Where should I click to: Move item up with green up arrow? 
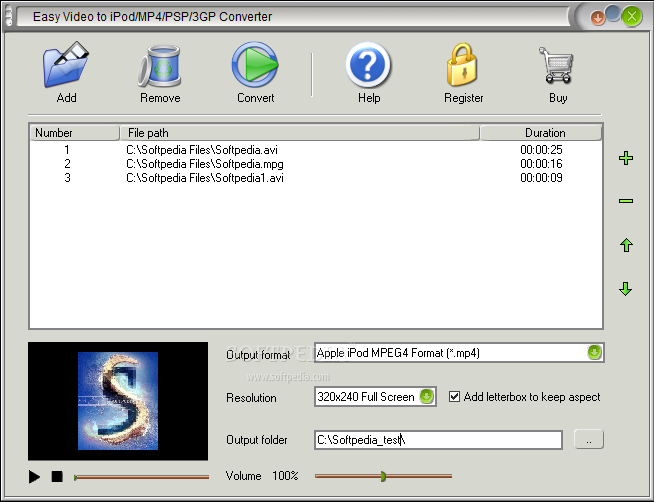tap(626, 245)
